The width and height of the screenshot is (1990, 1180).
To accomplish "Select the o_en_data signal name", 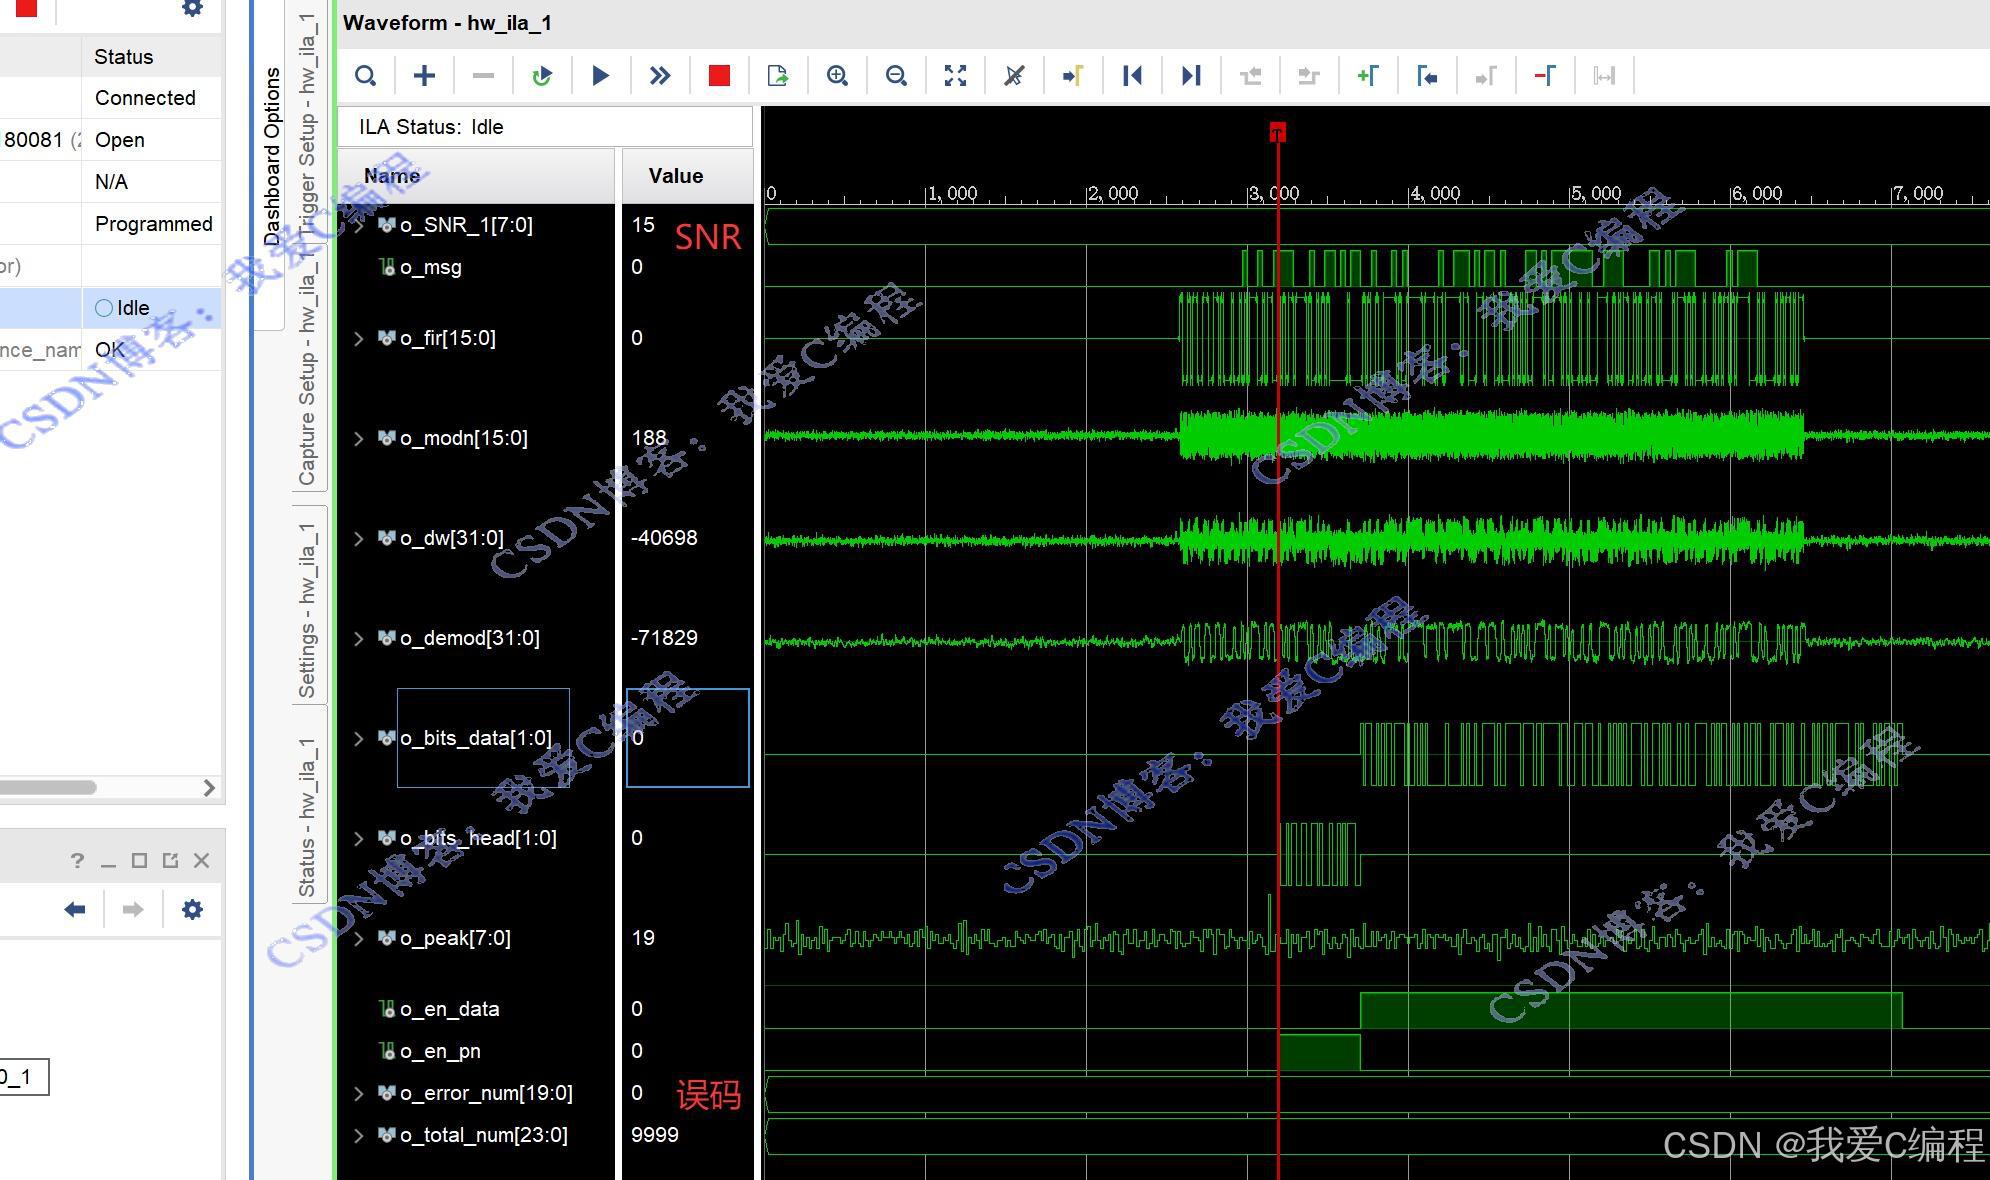I will tap(449, 1010).
